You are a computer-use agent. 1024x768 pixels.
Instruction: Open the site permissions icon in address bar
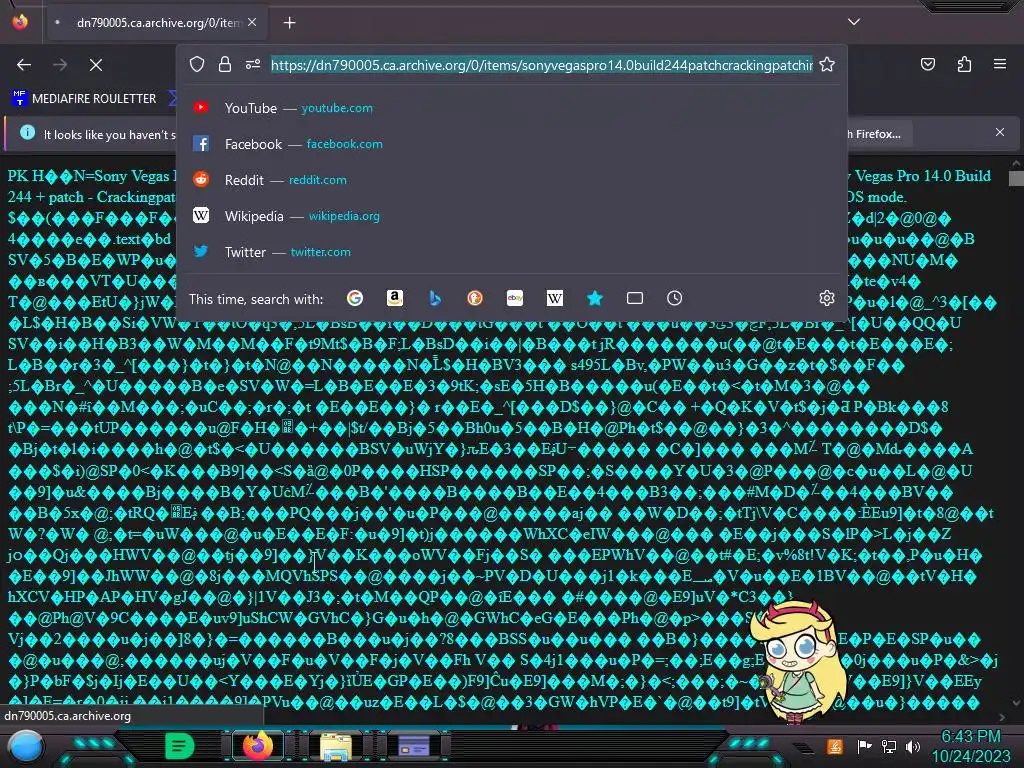[x=253, y=64]
